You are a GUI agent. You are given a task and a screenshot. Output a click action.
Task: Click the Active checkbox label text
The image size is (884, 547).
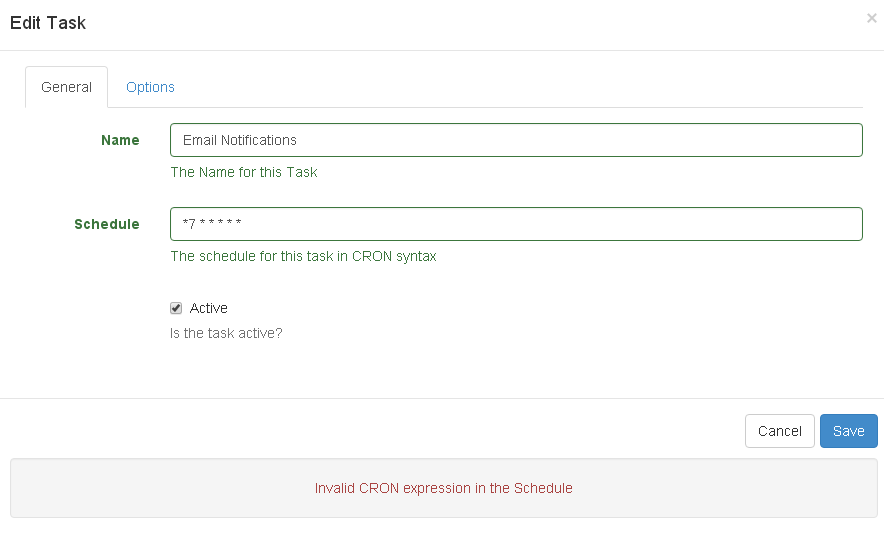[x=209, y=308]
